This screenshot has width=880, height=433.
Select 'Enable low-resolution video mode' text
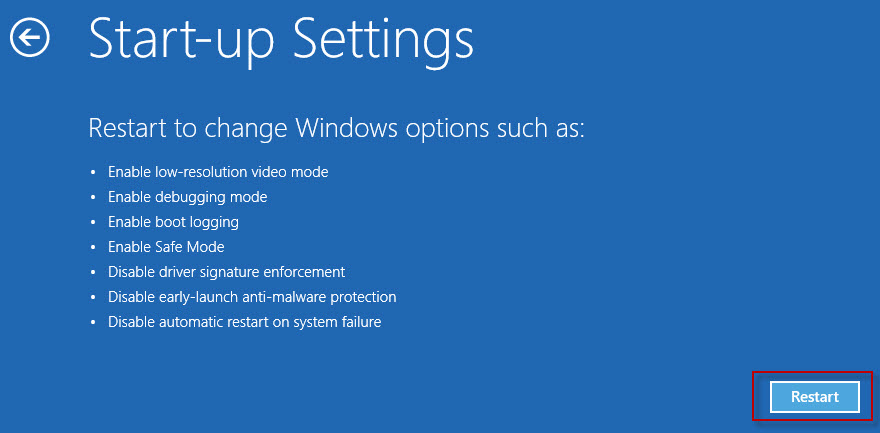point(218,172)
